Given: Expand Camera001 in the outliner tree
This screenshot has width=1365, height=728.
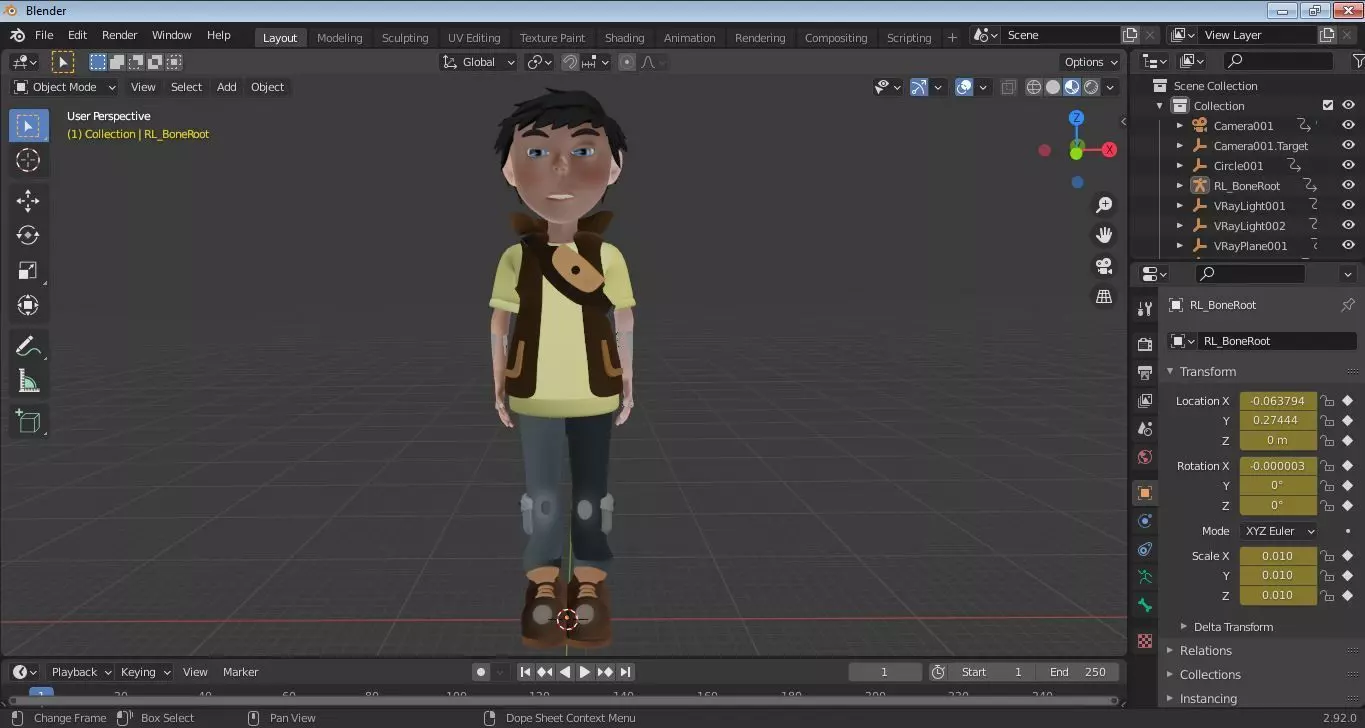Looking at the screenshot, I should point(1180,126).
